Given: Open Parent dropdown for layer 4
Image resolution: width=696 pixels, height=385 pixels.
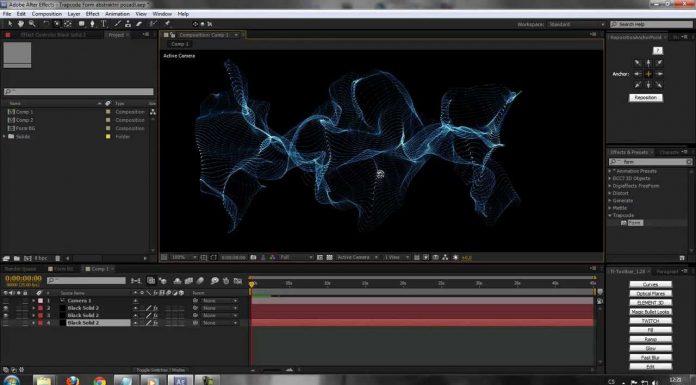Looking at the screenshot, I should pos(219,323).
